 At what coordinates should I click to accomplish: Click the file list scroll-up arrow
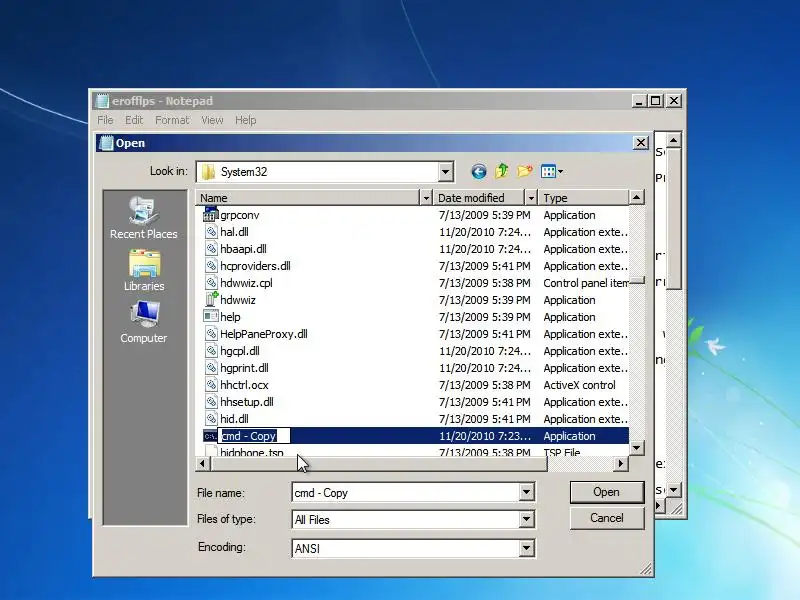click(x=637, y=197)
